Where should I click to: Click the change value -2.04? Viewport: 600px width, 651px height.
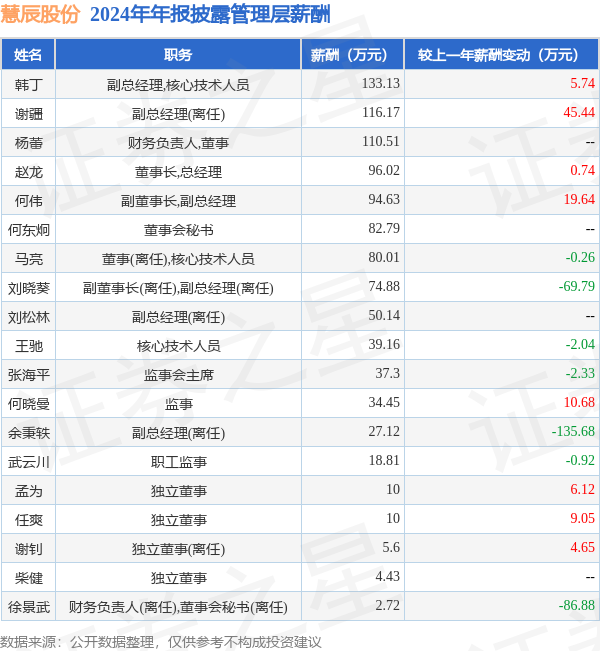point(580,344)
